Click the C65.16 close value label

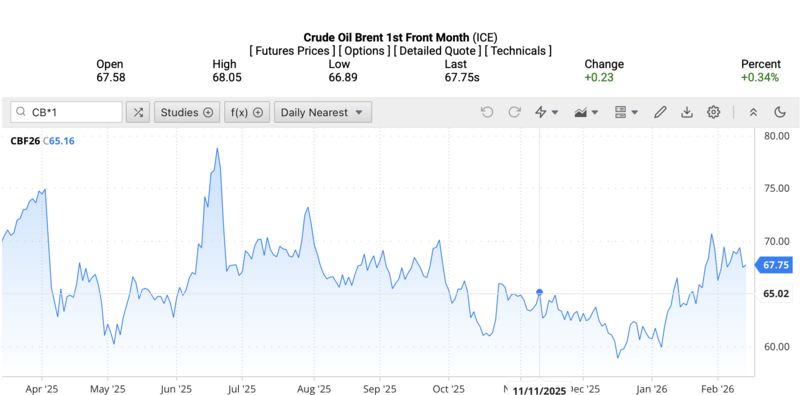(59, 141)
